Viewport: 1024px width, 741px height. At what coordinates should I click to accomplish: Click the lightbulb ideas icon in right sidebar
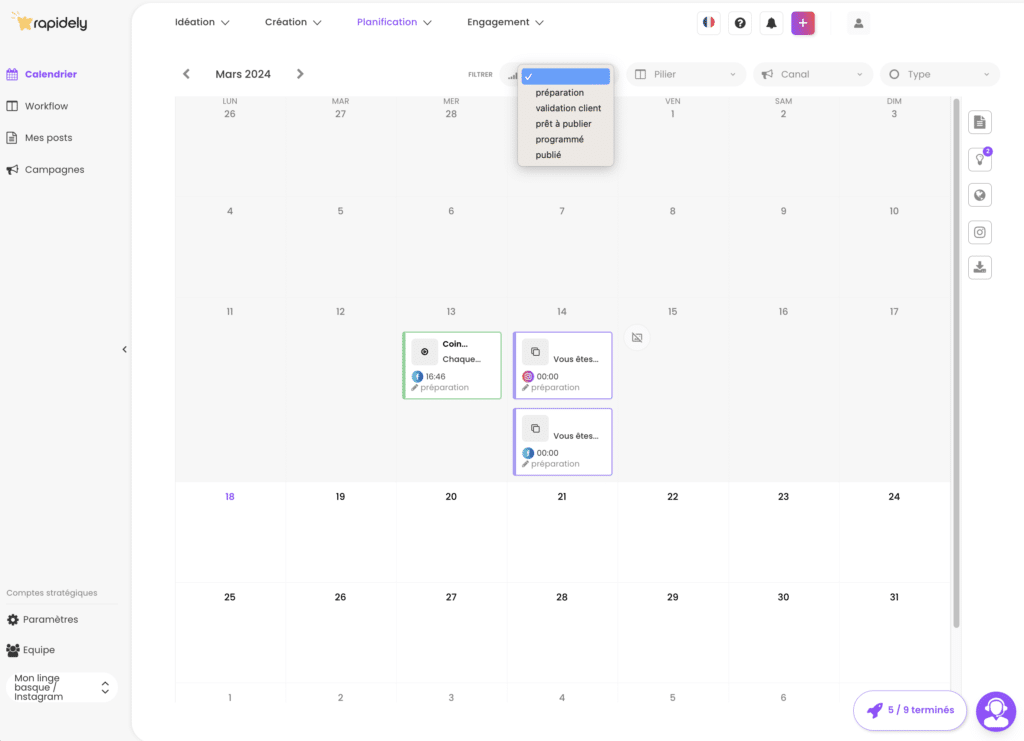[x=980, y=159]
